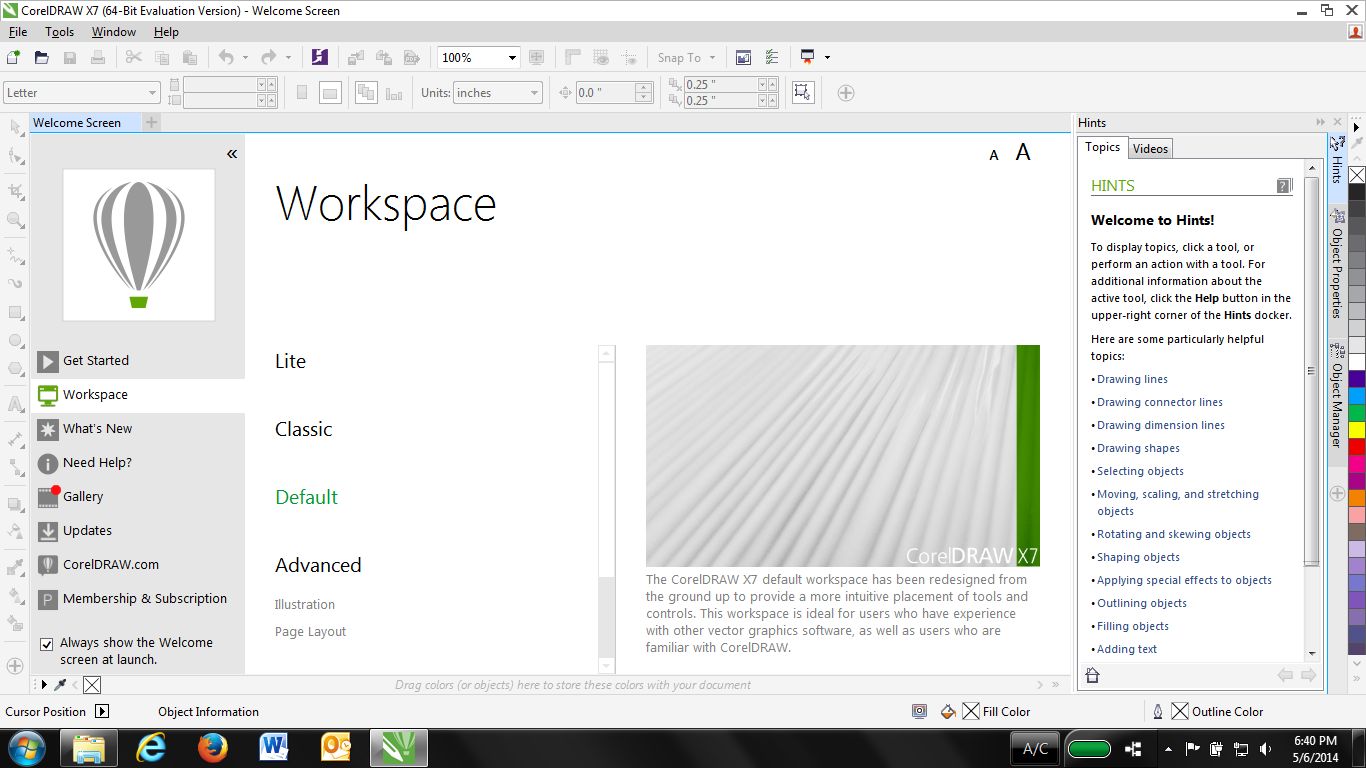Open Outlook from the taskbar
The image size is (1366, 768).
click(x=336, y=748)
